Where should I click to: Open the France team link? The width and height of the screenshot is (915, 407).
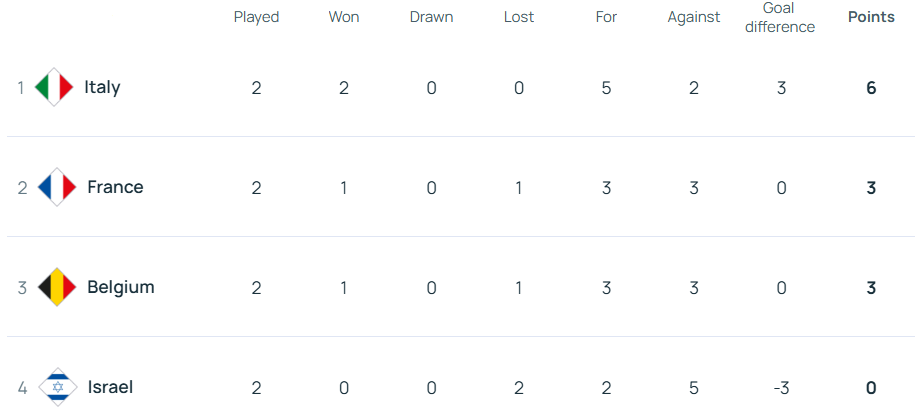coord(115,187)
